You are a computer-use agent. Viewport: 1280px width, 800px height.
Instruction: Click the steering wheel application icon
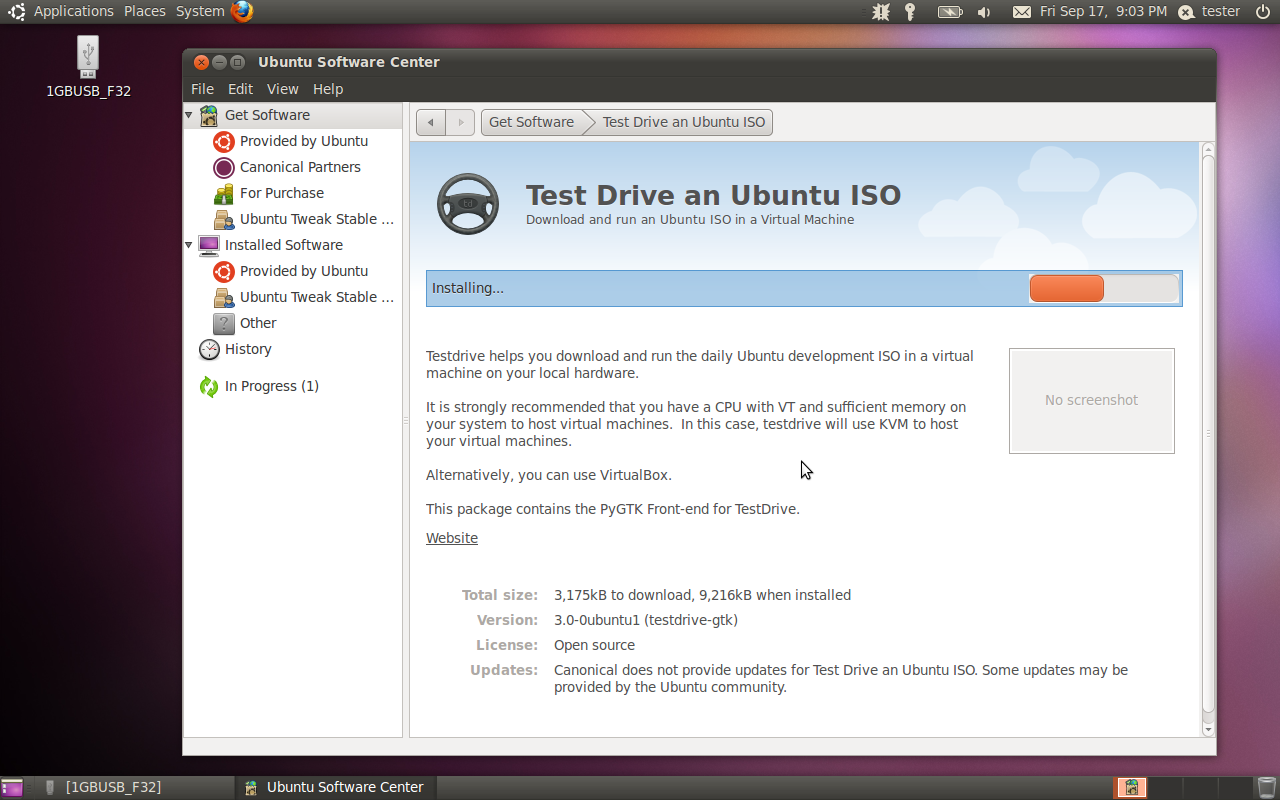pyautogui.click(x=468, y=204)
